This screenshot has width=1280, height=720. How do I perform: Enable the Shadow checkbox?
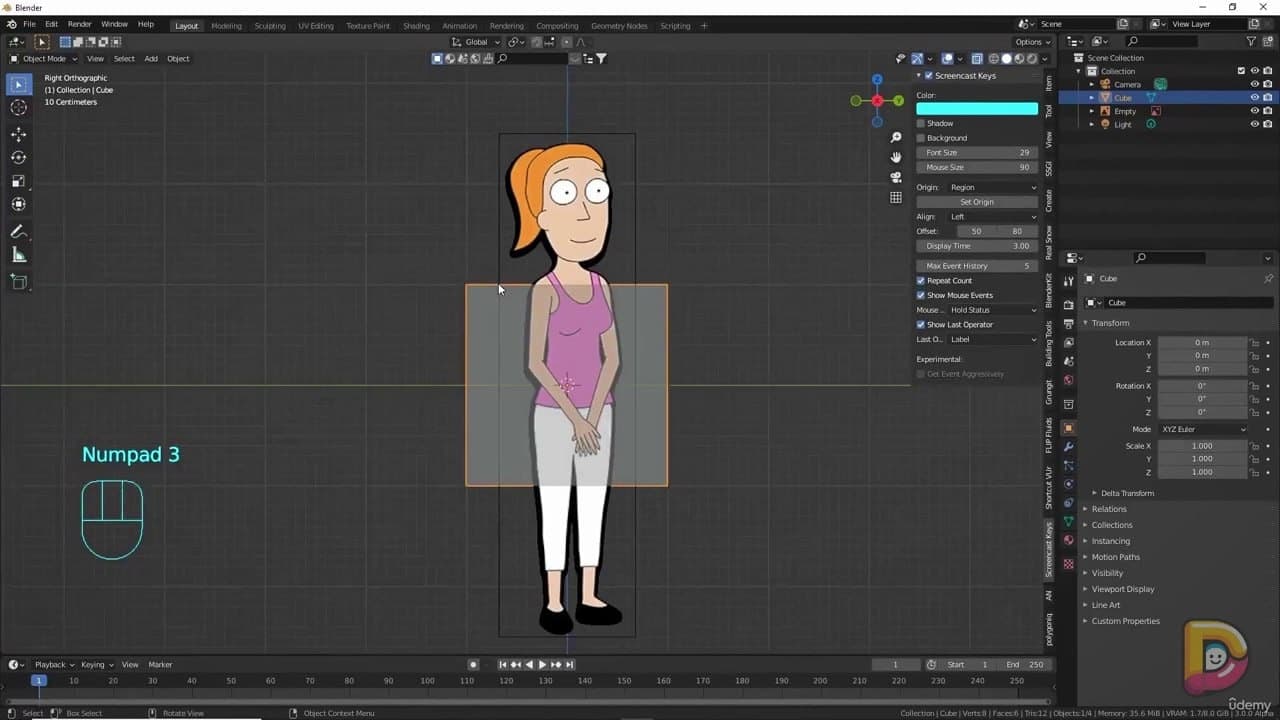point(921,123)
